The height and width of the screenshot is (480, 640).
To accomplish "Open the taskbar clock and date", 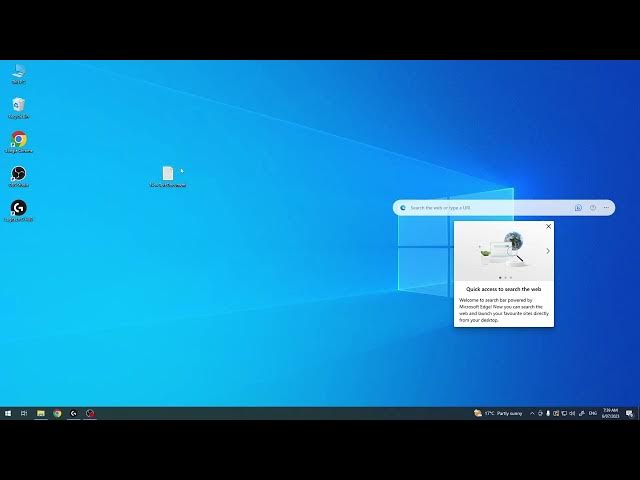I will 611,413.
